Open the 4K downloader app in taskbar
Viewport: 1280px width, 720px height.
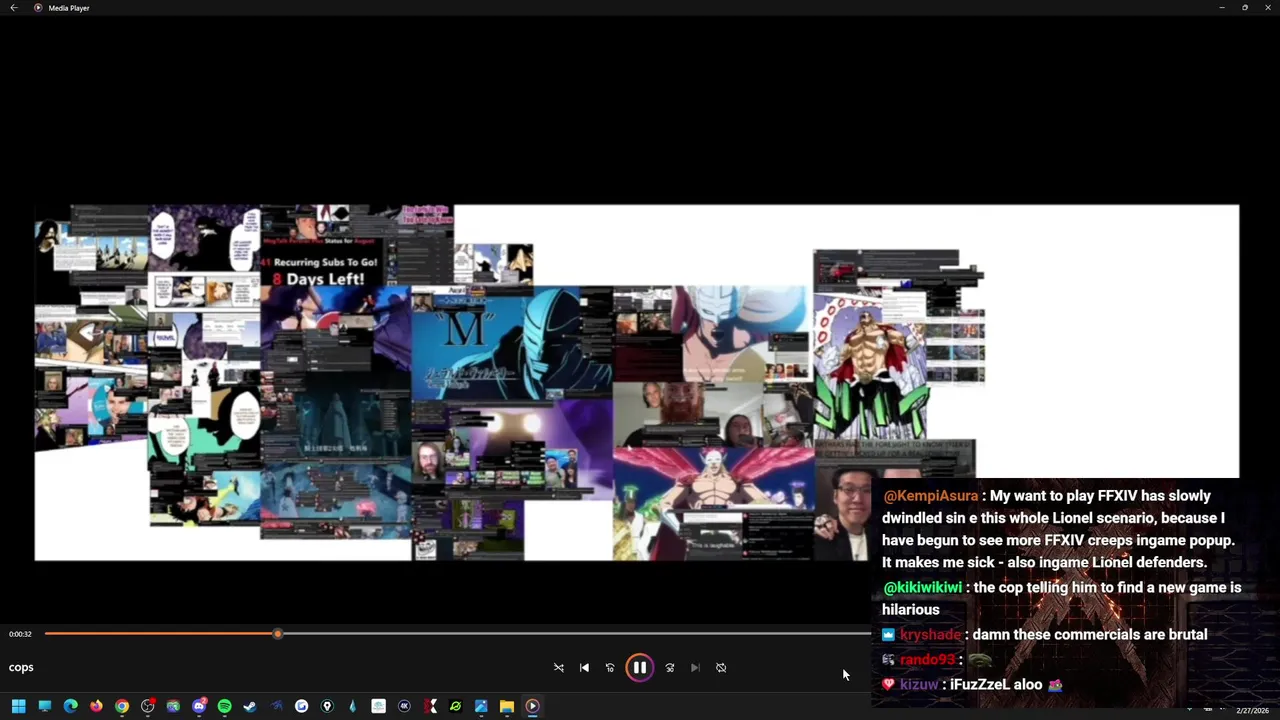[404, 706]
